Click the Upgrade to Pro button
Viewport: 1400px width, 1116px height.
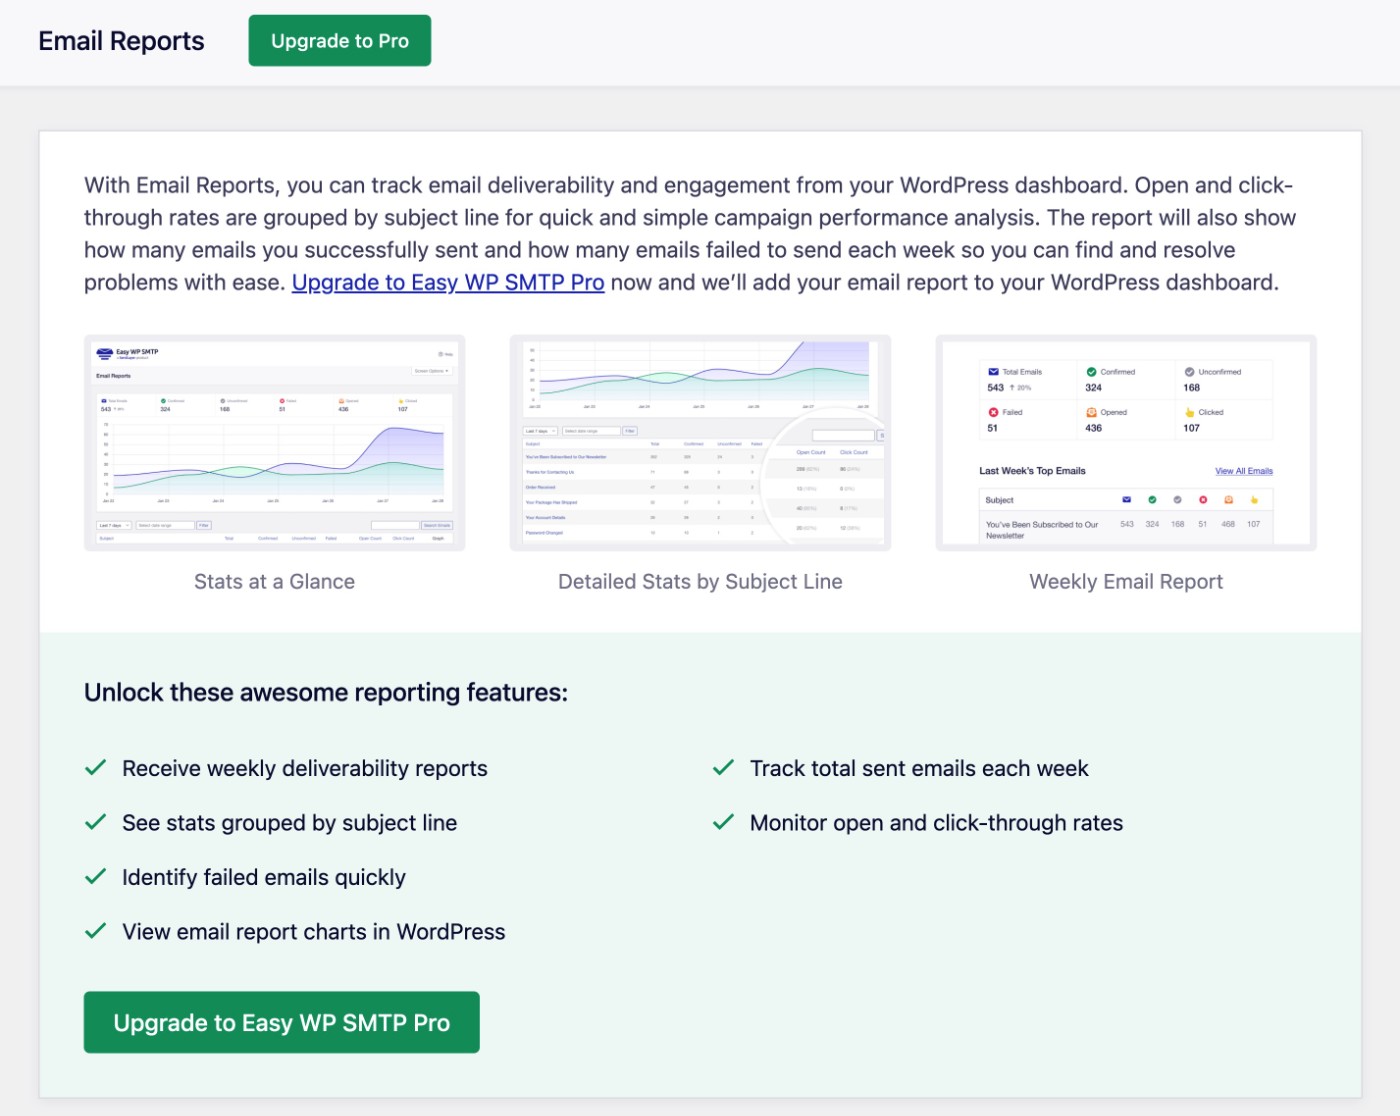pyautogui.click(x=340, y=41)
